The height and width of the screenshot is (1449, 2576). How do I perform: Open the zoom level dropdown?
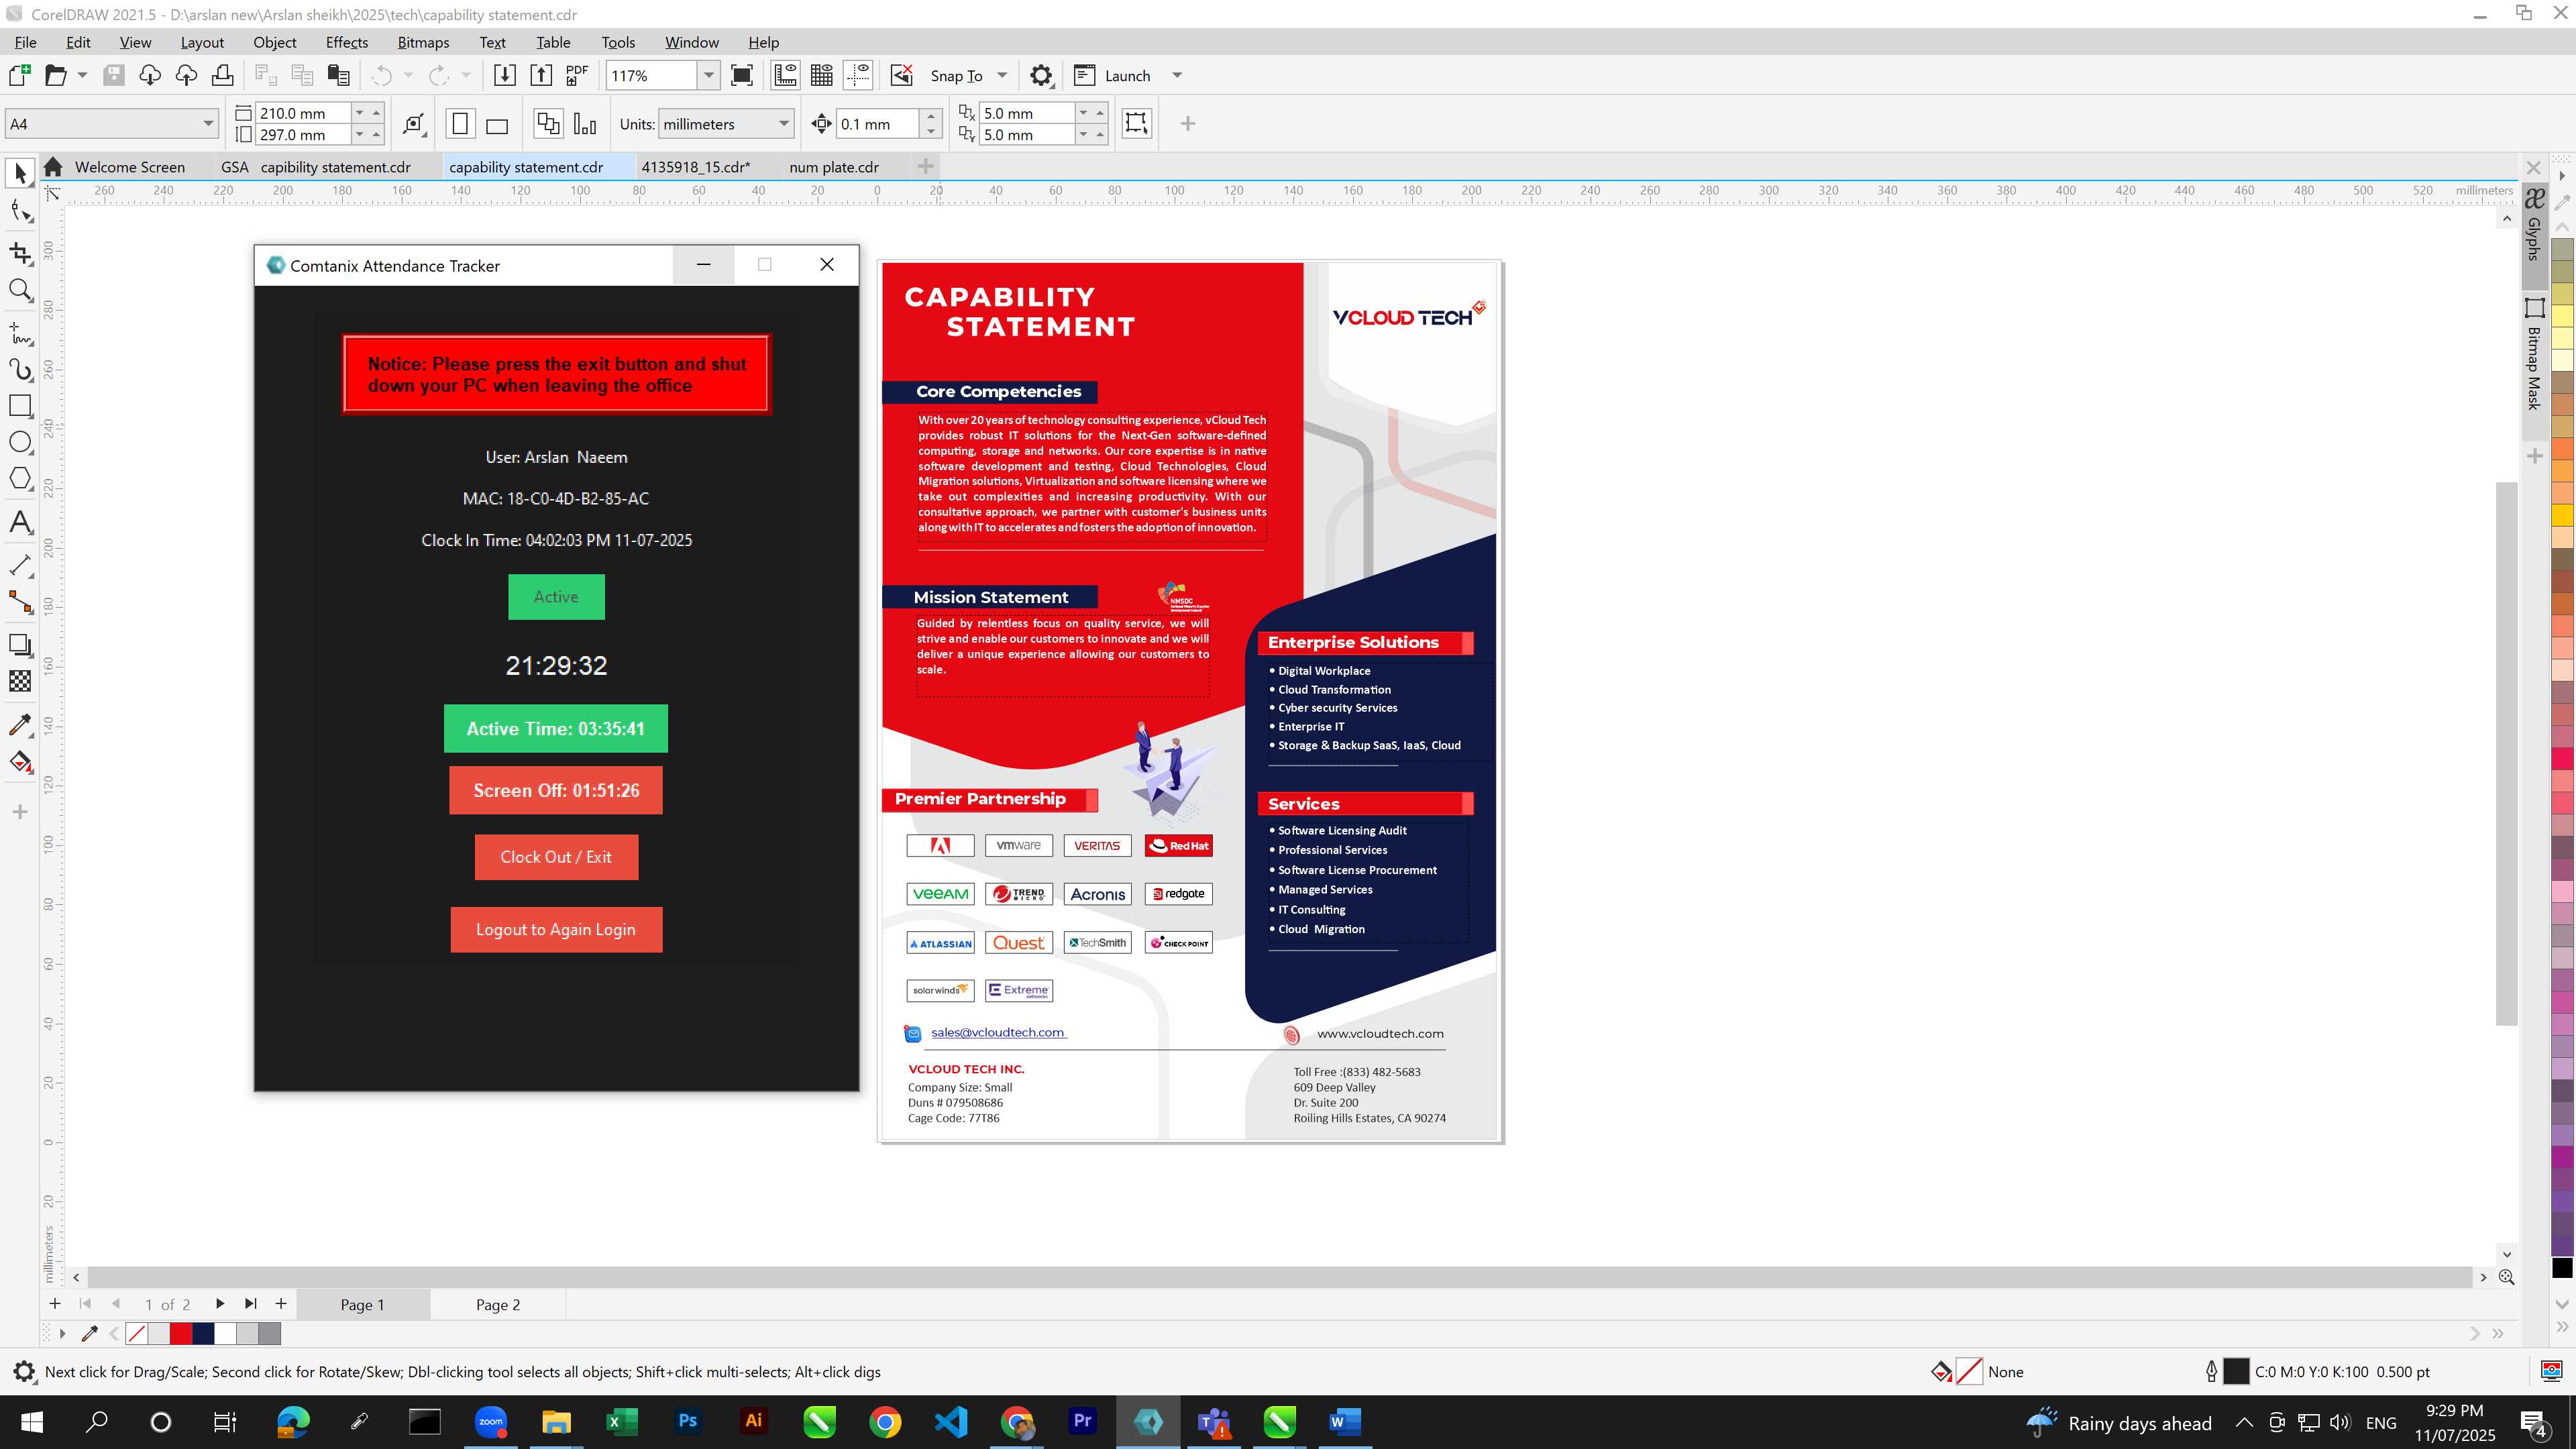coord(709,75)
